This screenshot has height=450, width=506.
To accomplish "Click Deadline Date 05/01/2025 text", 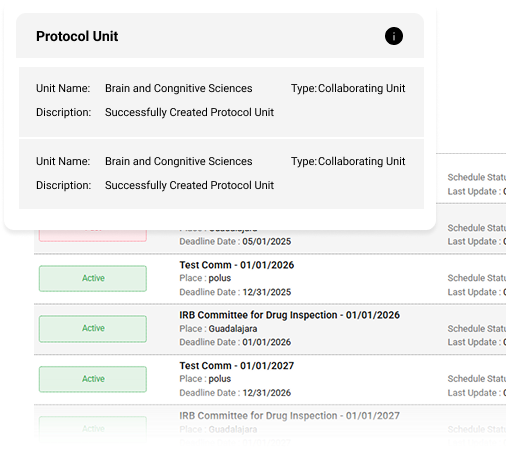I will point(235,241).
